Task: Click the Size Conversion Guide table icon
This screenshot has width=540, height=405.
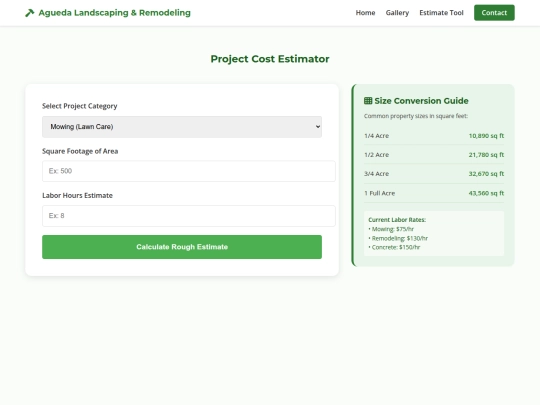Action: (368, 101)
